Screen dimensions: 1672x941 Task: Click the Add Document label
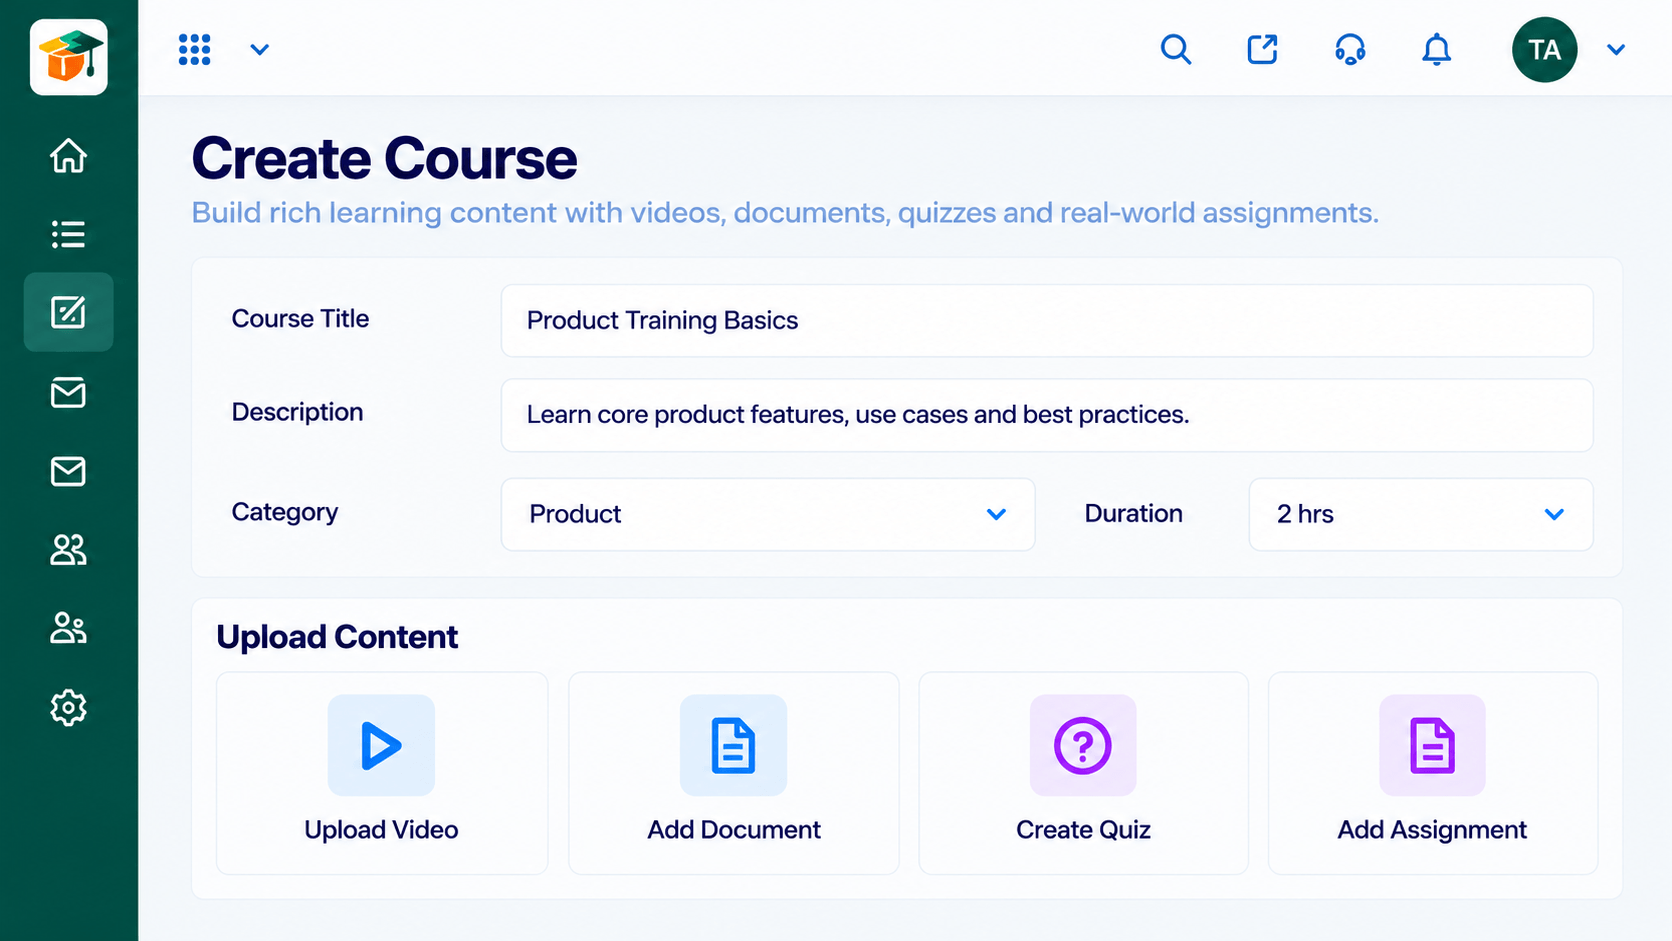(x=733, y=830)
